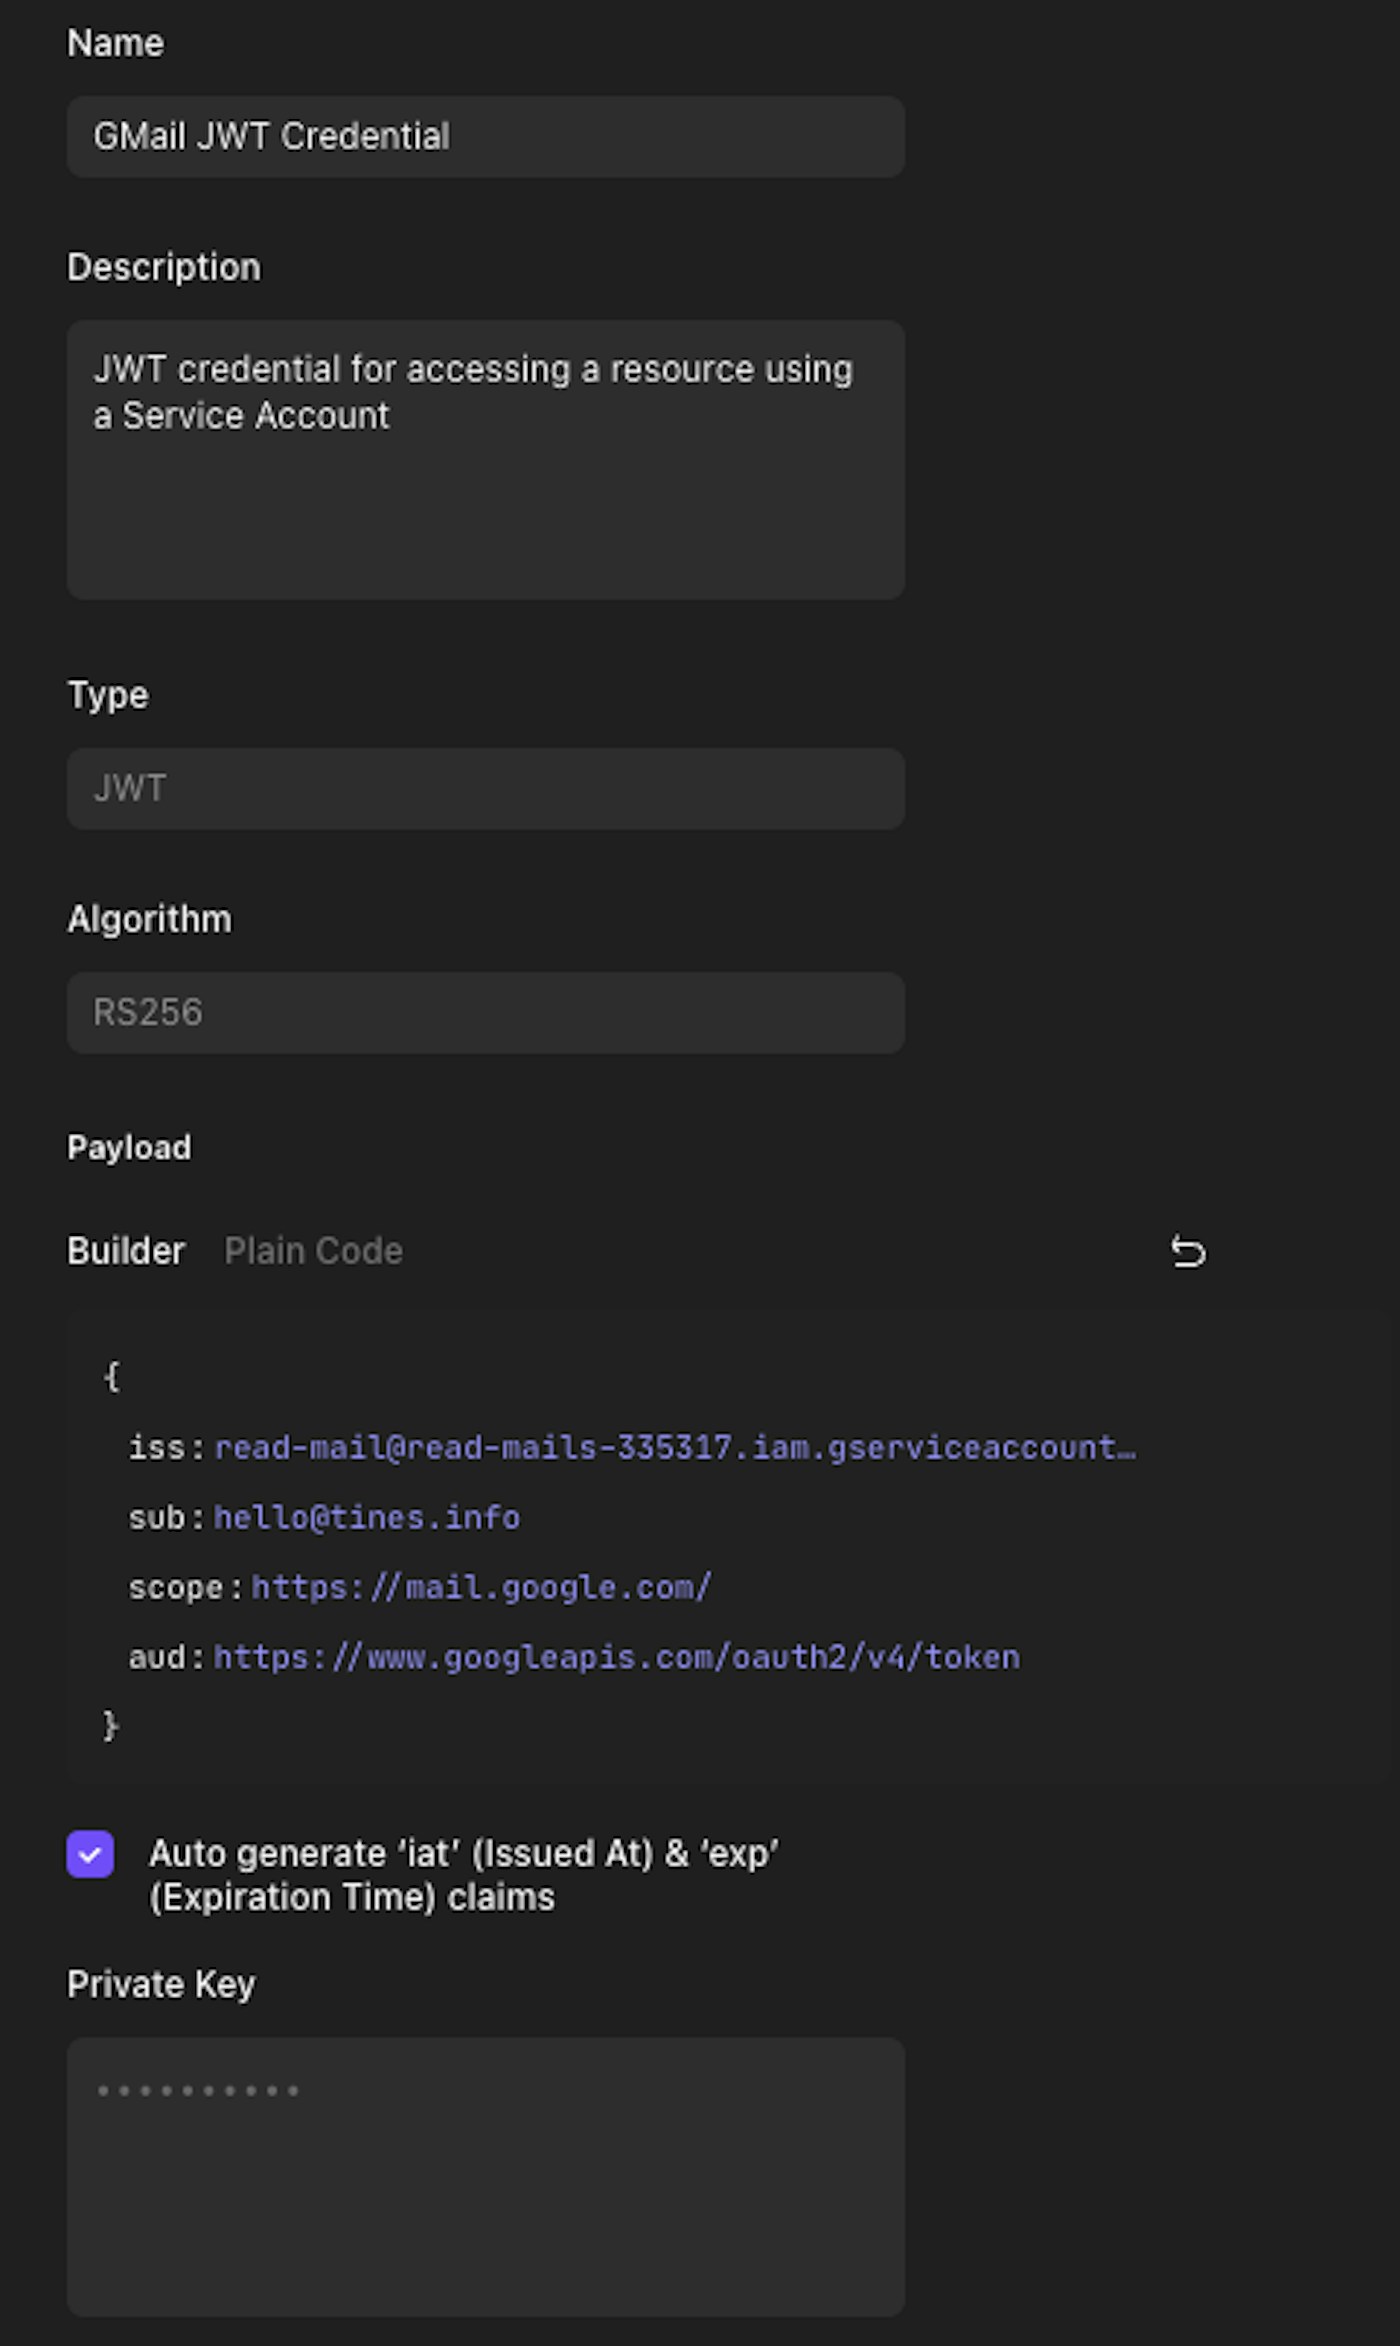Click the Name field with GMail JWT Credential
1400x2346 pixels.
486,137
